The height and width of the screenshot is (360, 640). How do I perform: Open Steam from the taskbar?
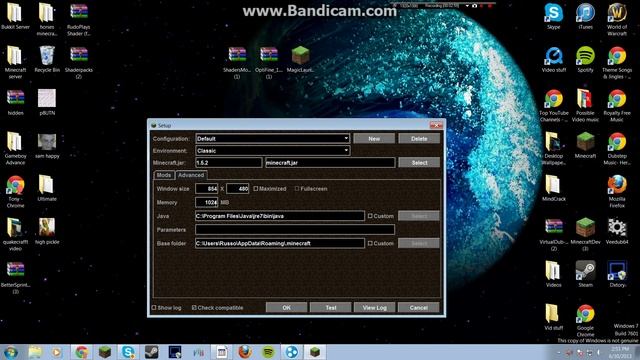pyautogui.click(x=151, y=352)
